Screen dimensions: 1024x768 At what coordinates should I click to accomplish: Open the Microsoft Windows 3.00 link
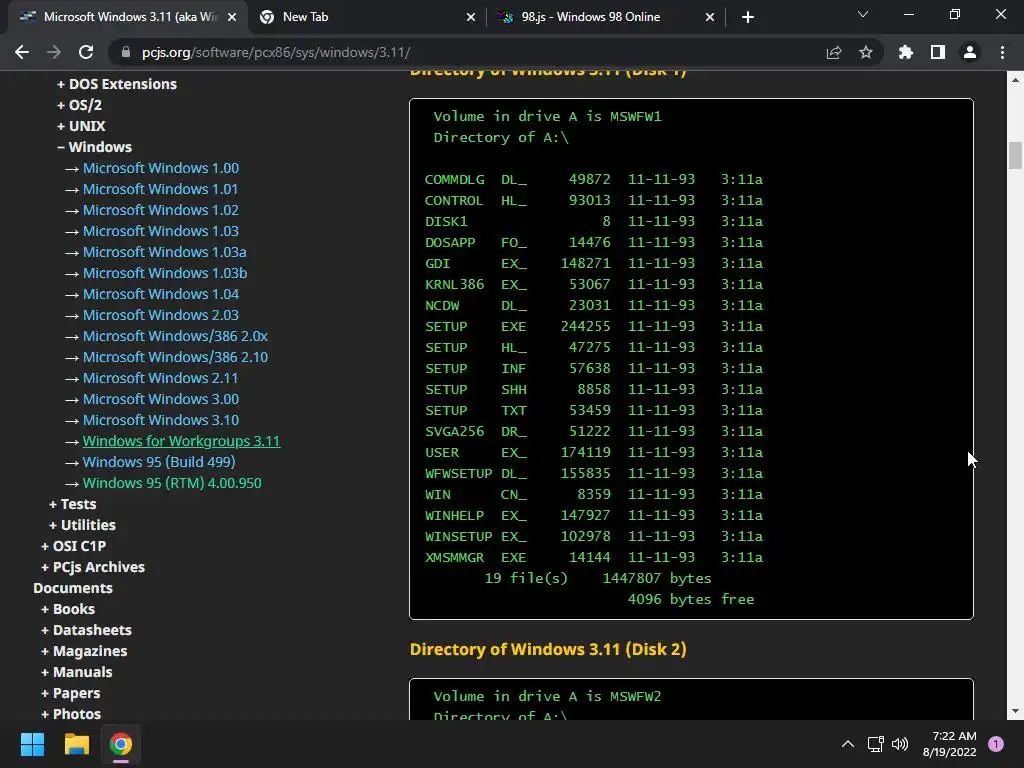(x=161, y=399)
